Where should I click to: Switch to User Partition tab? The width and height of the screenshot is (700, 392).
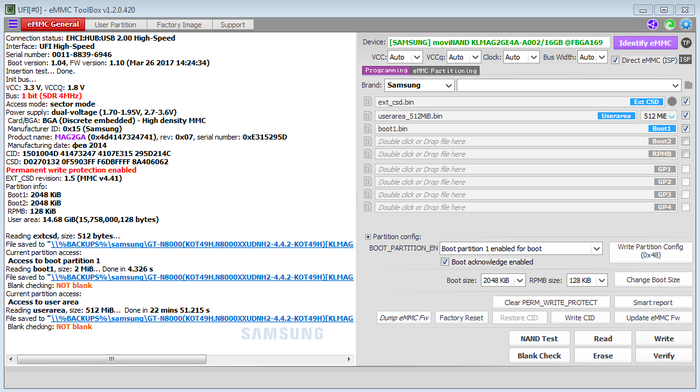115,25
